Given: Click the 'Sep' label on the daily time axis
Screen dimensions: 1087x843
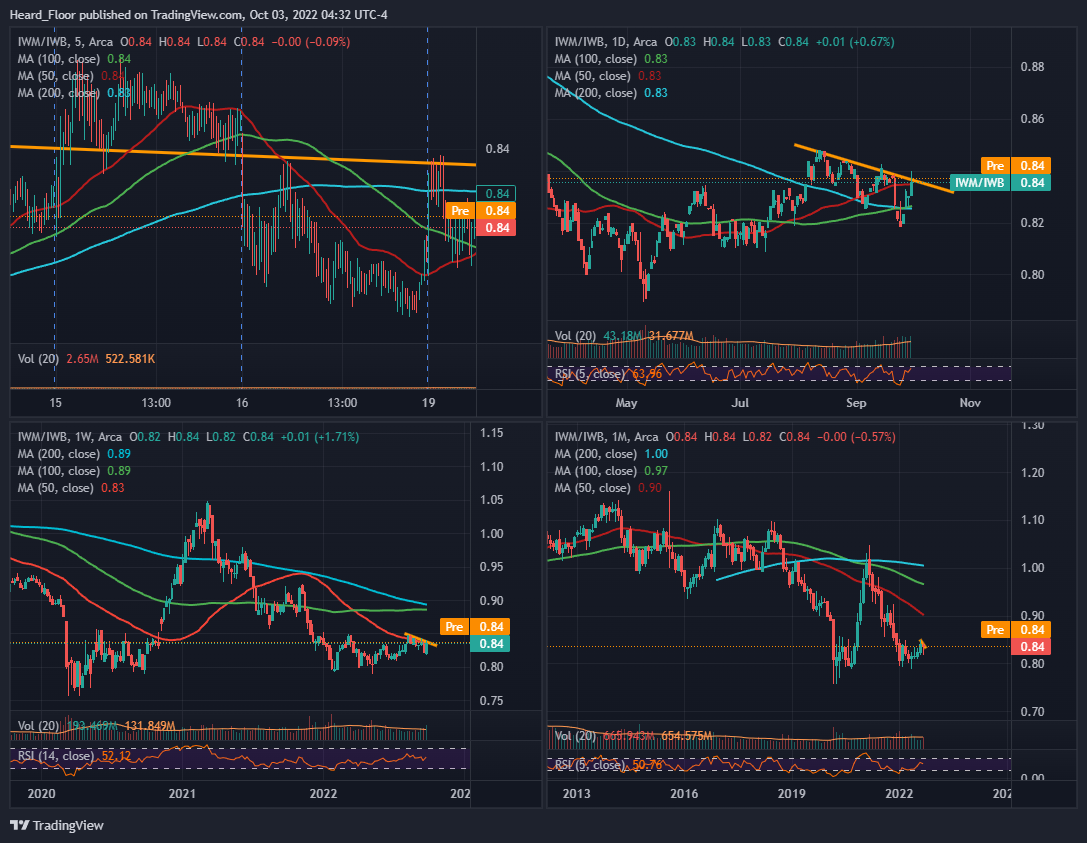Looking at the screenshot, I should coord(856,403).
